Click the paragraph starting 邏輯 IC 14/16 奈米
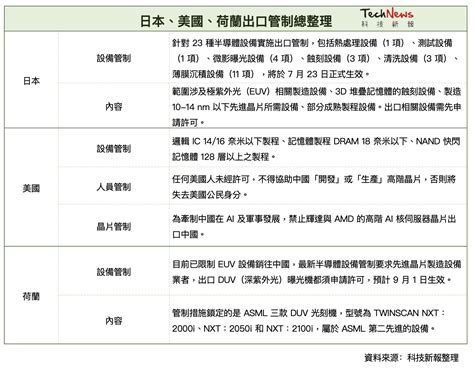Screen dimensions: 474x372 pyautogui.click(x=316, y=149)
